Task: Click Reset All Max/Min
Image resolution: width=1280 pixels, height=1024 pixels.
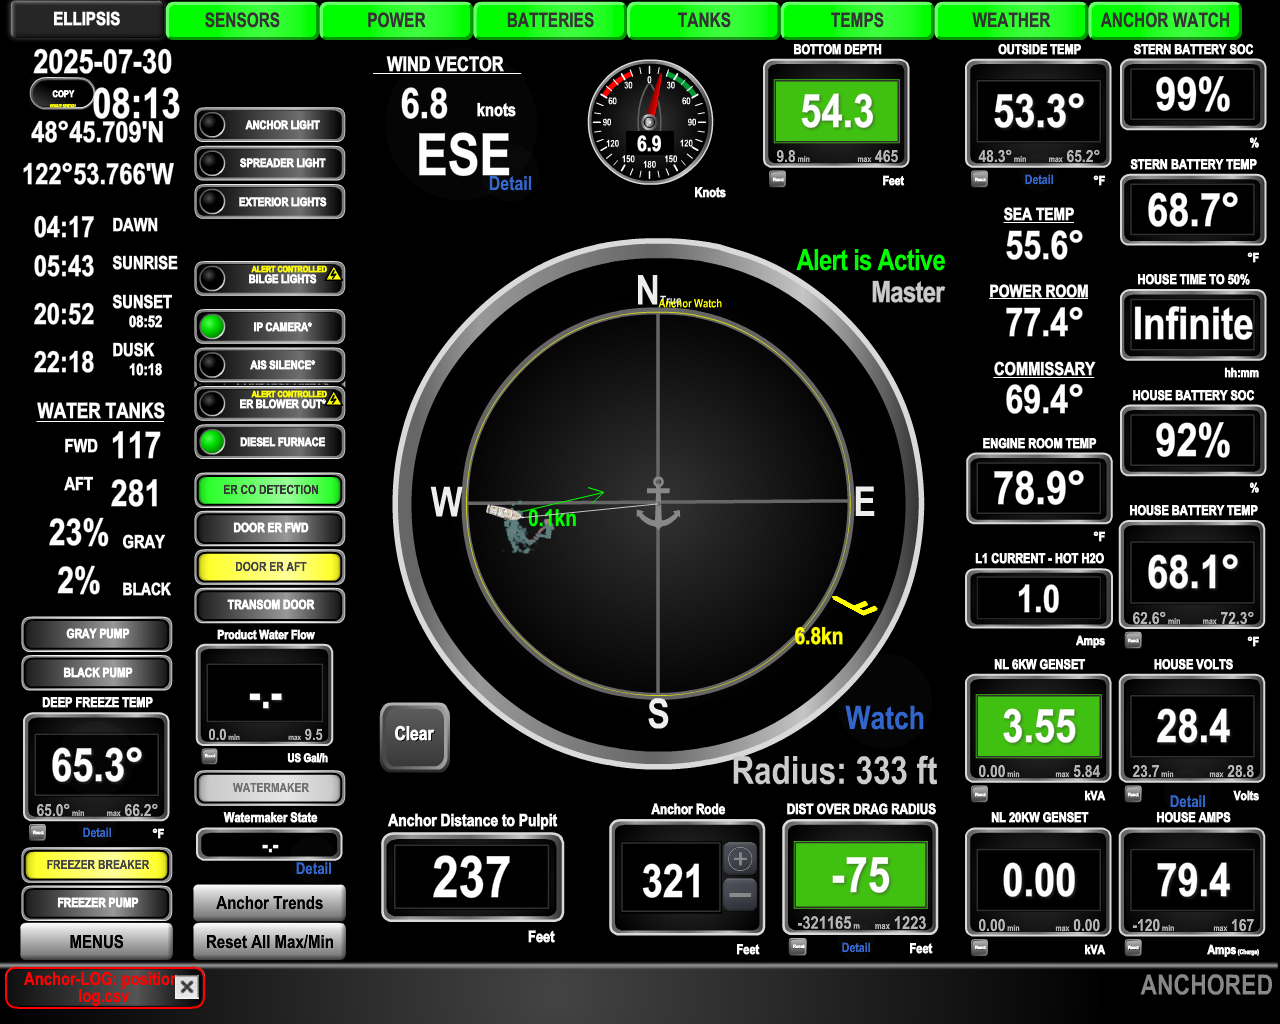Action: tap(270, 942)
